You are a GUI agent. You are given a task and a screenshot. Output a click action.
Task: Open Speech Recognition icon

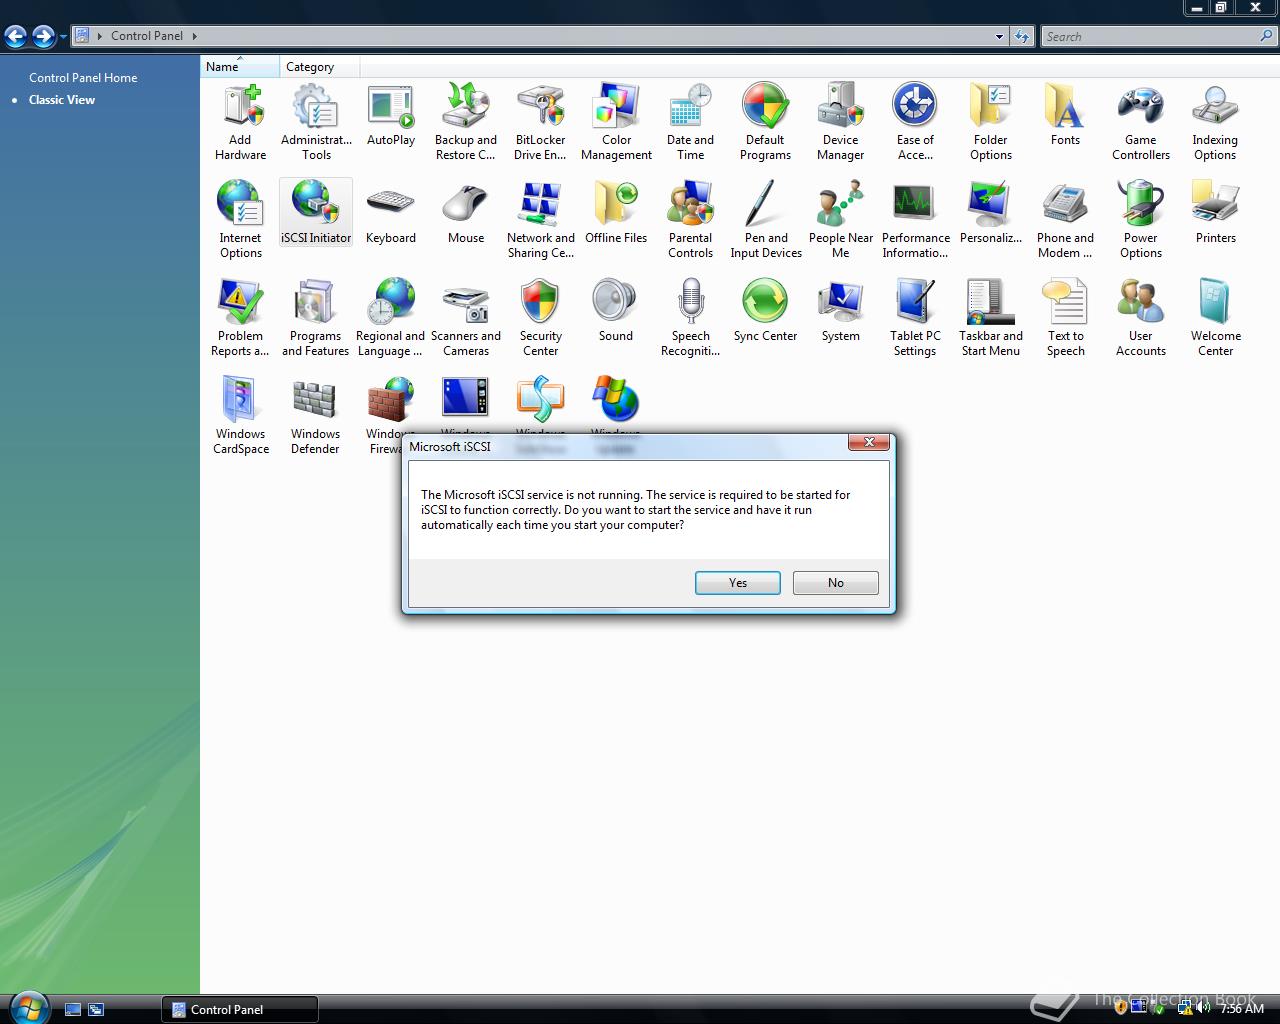coord(691,317)
